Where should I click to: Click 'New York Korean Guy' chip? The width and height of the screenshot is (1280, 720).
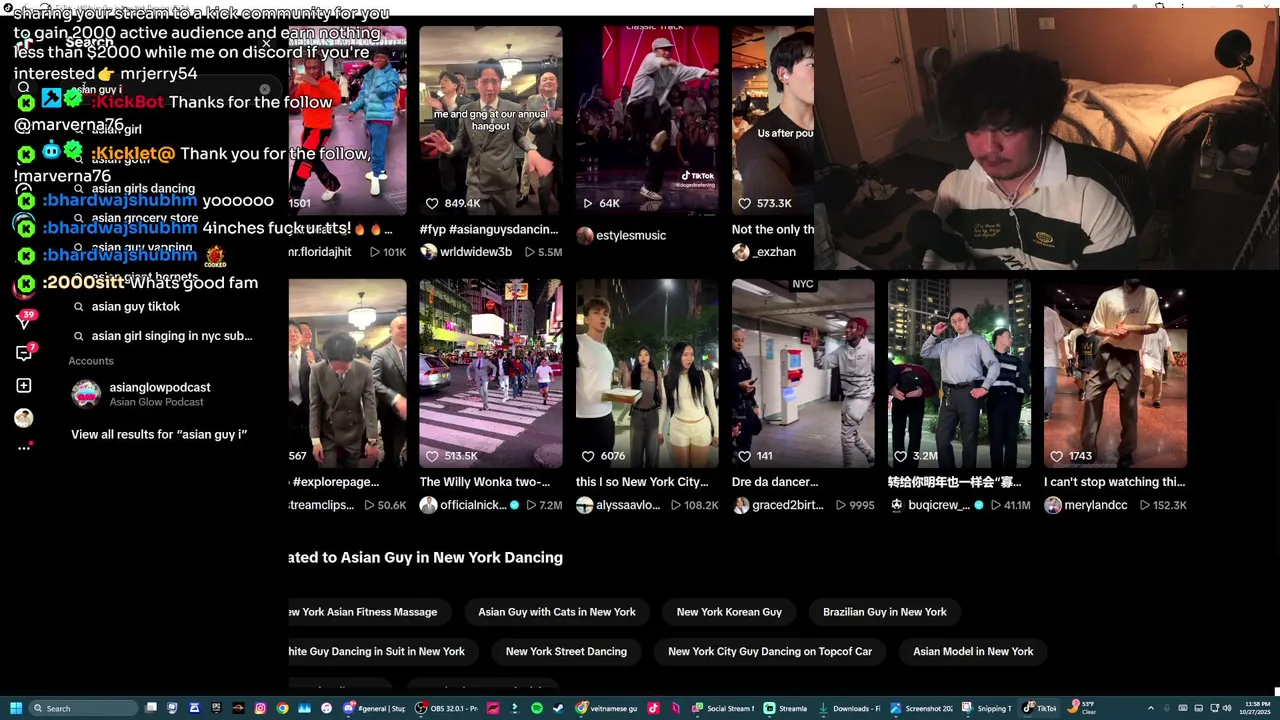point(729,612)
